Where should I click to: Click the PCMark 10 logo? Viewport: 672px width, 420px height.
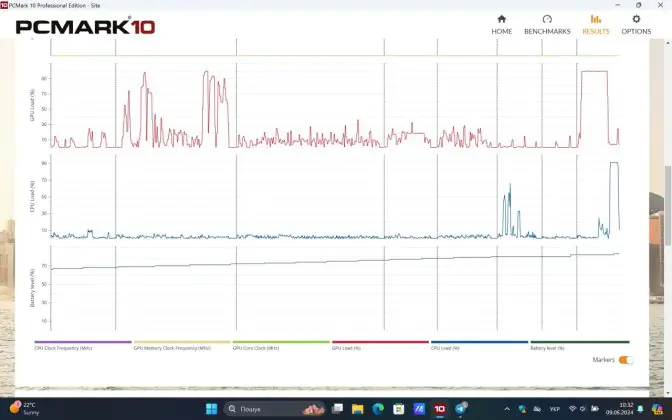pyautogui.click(x=85, y=27)
